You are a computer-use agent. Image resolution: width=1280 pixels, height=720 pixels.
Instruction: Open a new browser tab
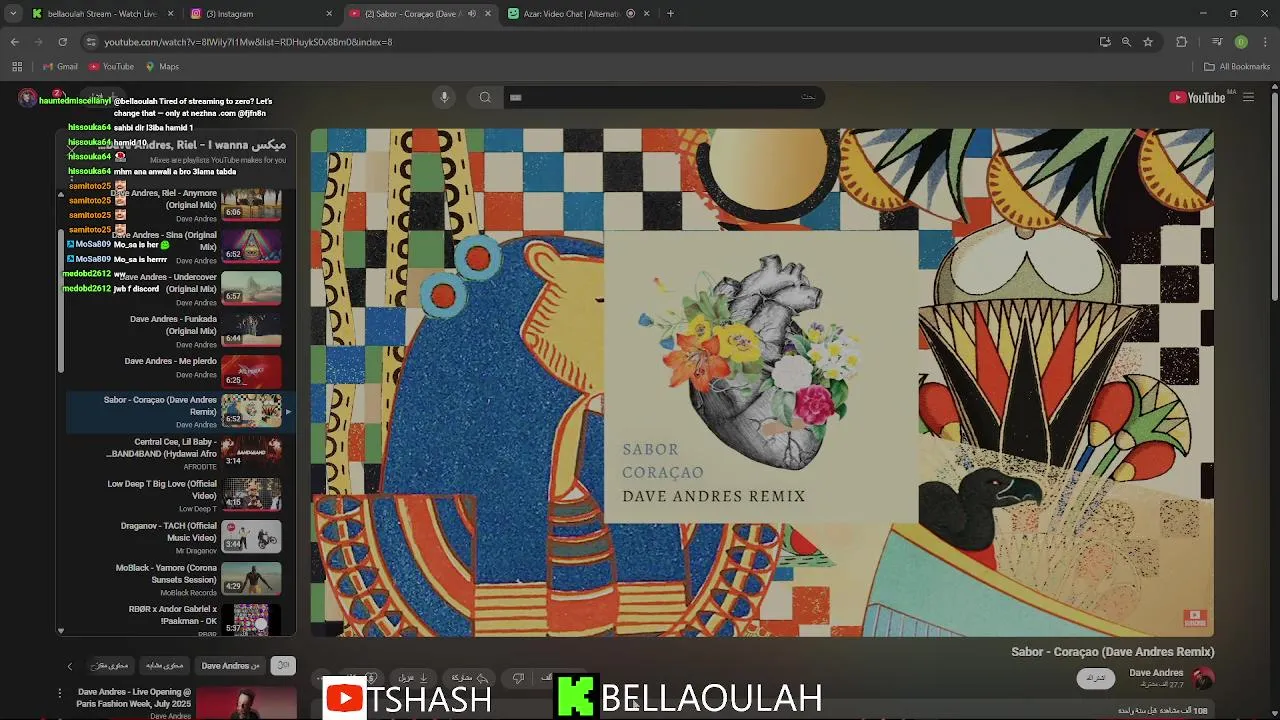click(670, 14)
